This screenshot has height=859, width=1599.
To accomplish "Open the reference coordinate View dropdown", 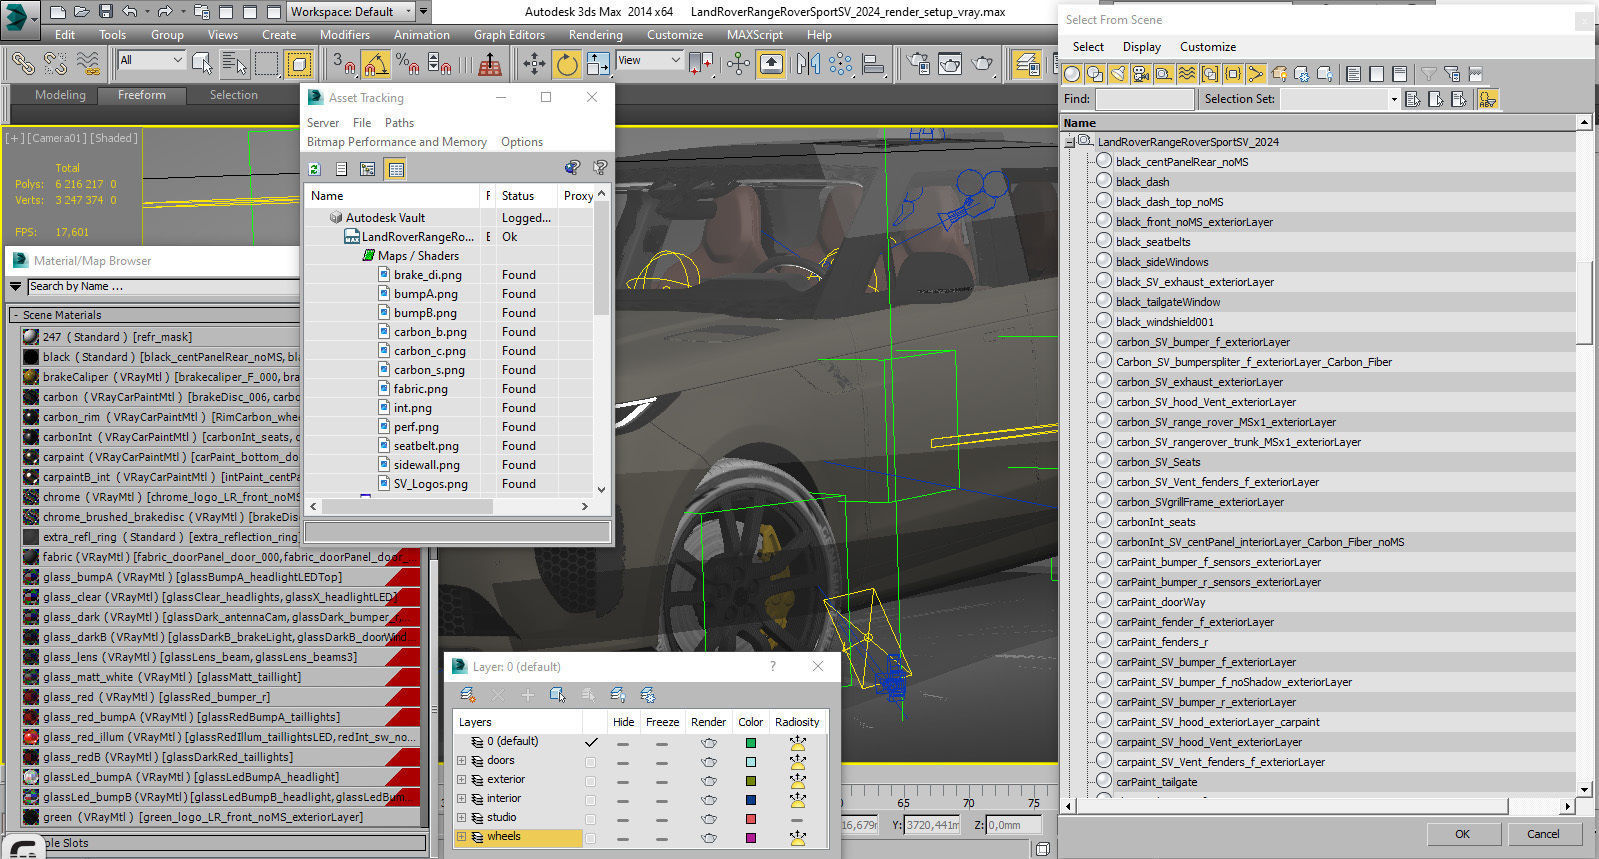I will pos(648,60).
